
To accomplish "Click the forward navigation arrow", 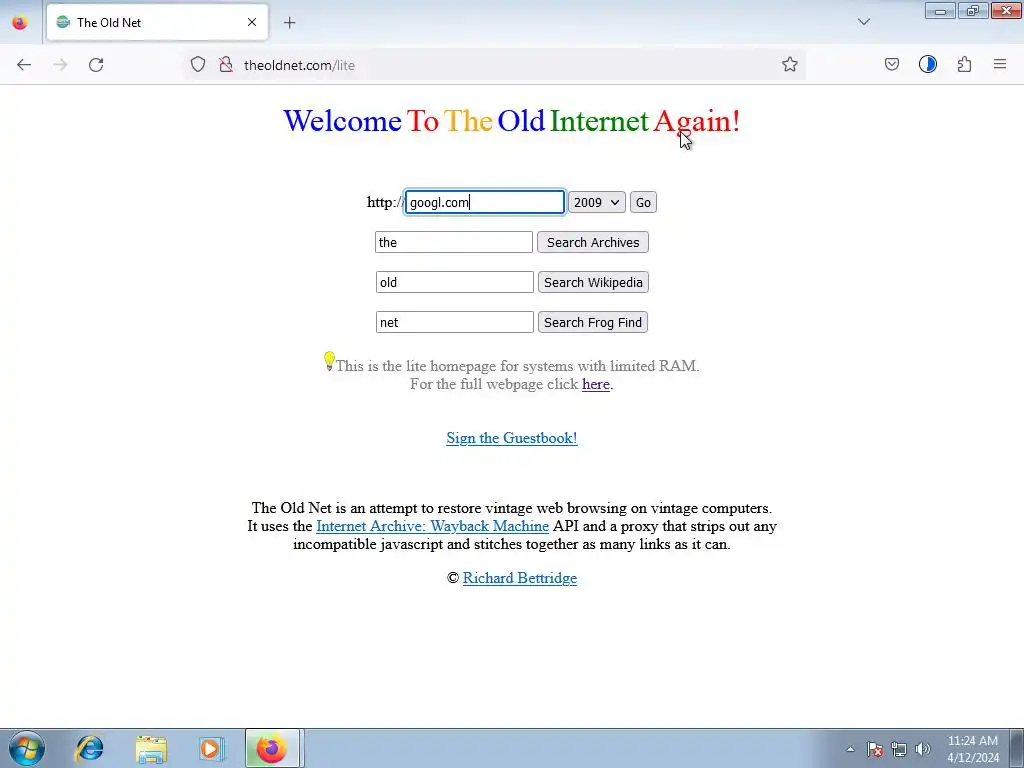I will [60, 65].
